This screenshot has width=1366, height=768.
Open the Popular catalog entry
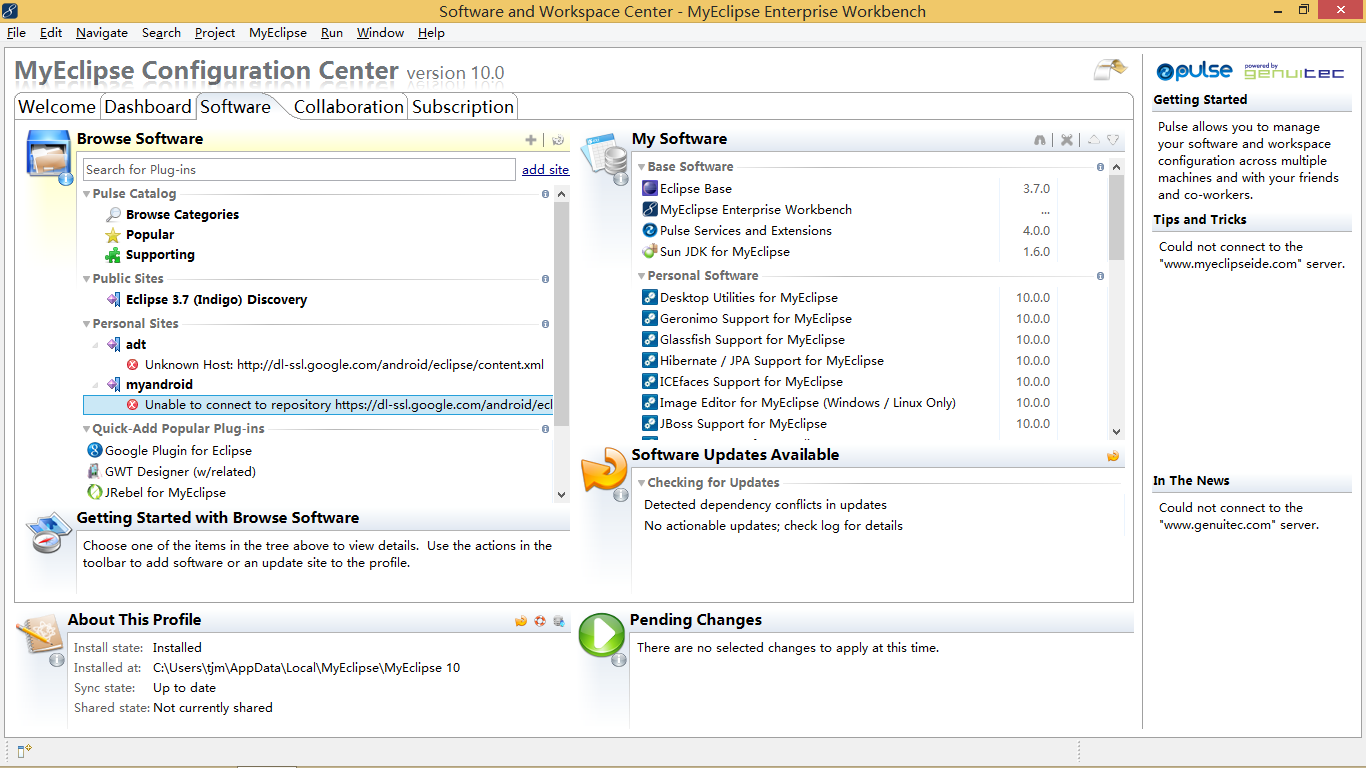click(150, 235)
